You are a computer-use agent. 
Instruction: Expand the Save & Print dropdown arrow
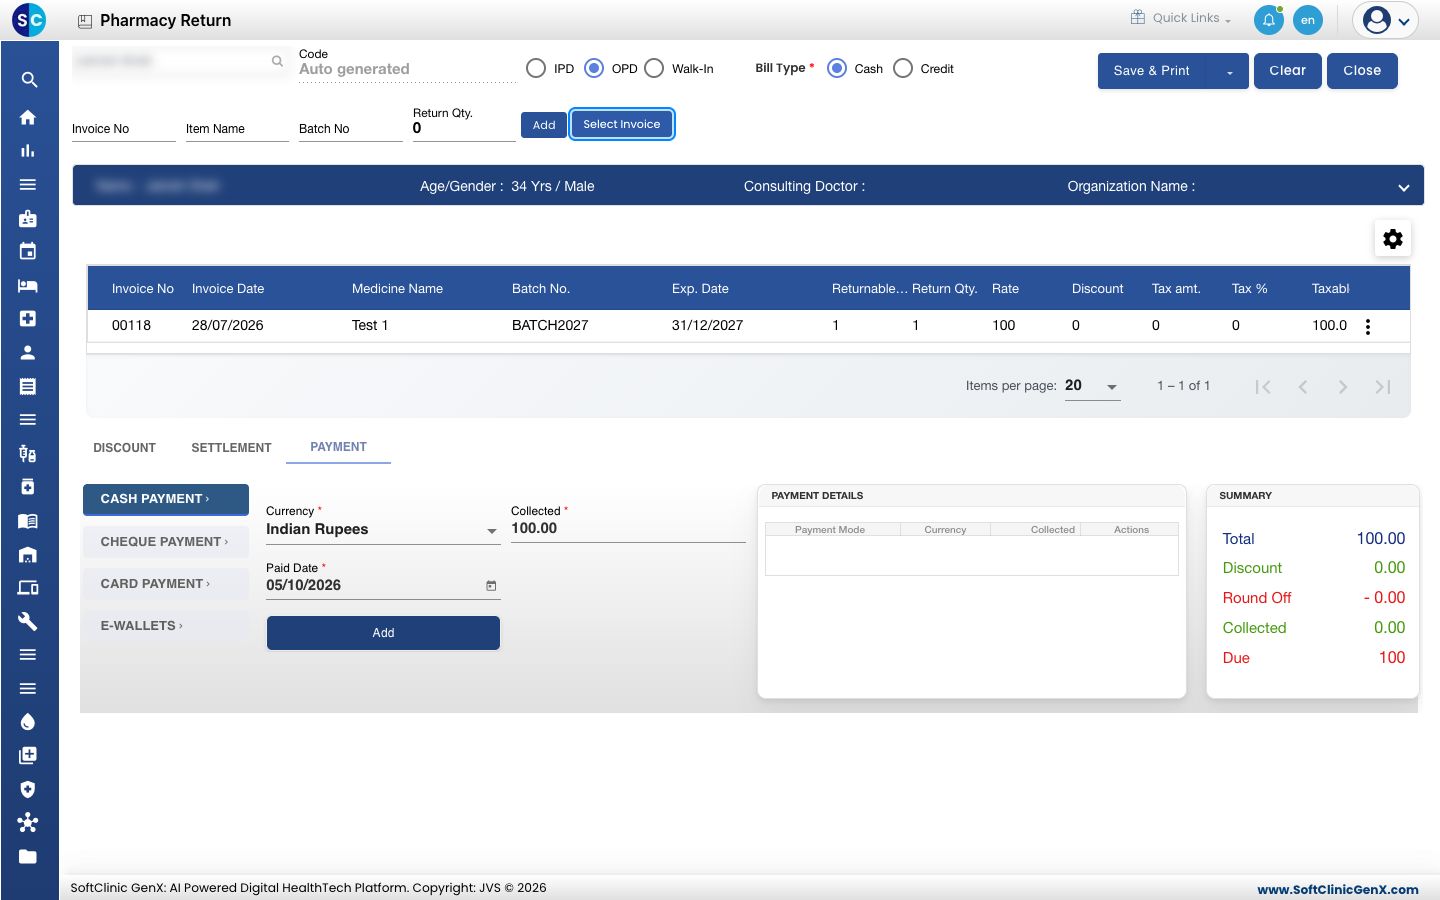coord(1230,71)
